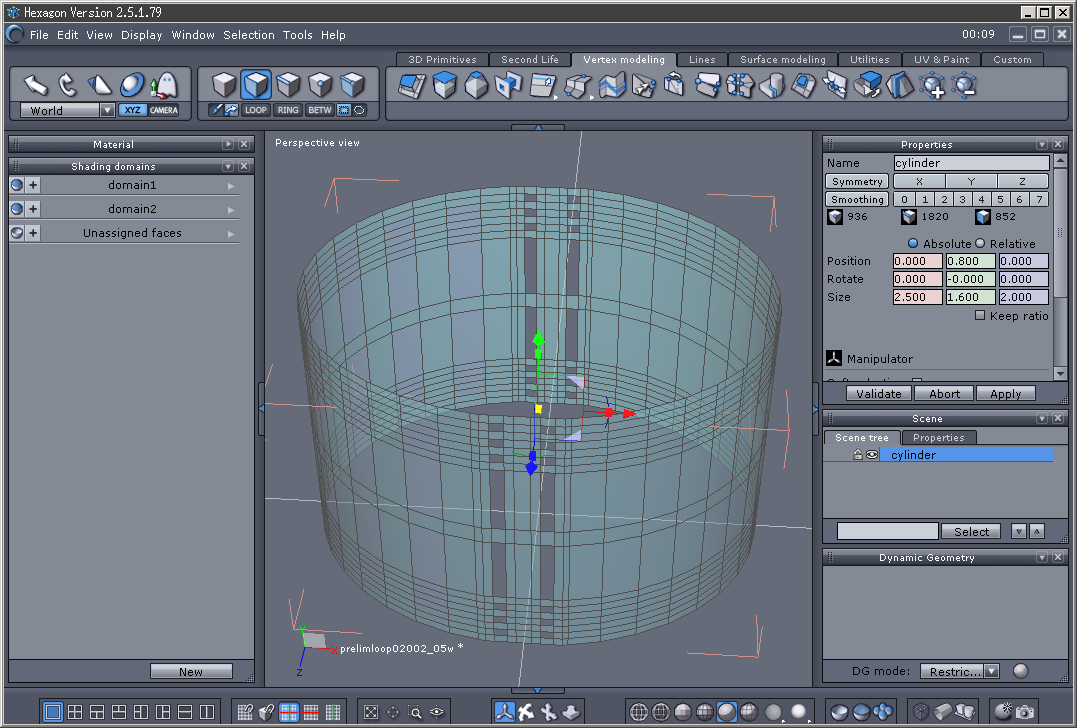Screen dimensions: 1077x728
Task: Select the rotate manipulator tool
Action: 67,84
